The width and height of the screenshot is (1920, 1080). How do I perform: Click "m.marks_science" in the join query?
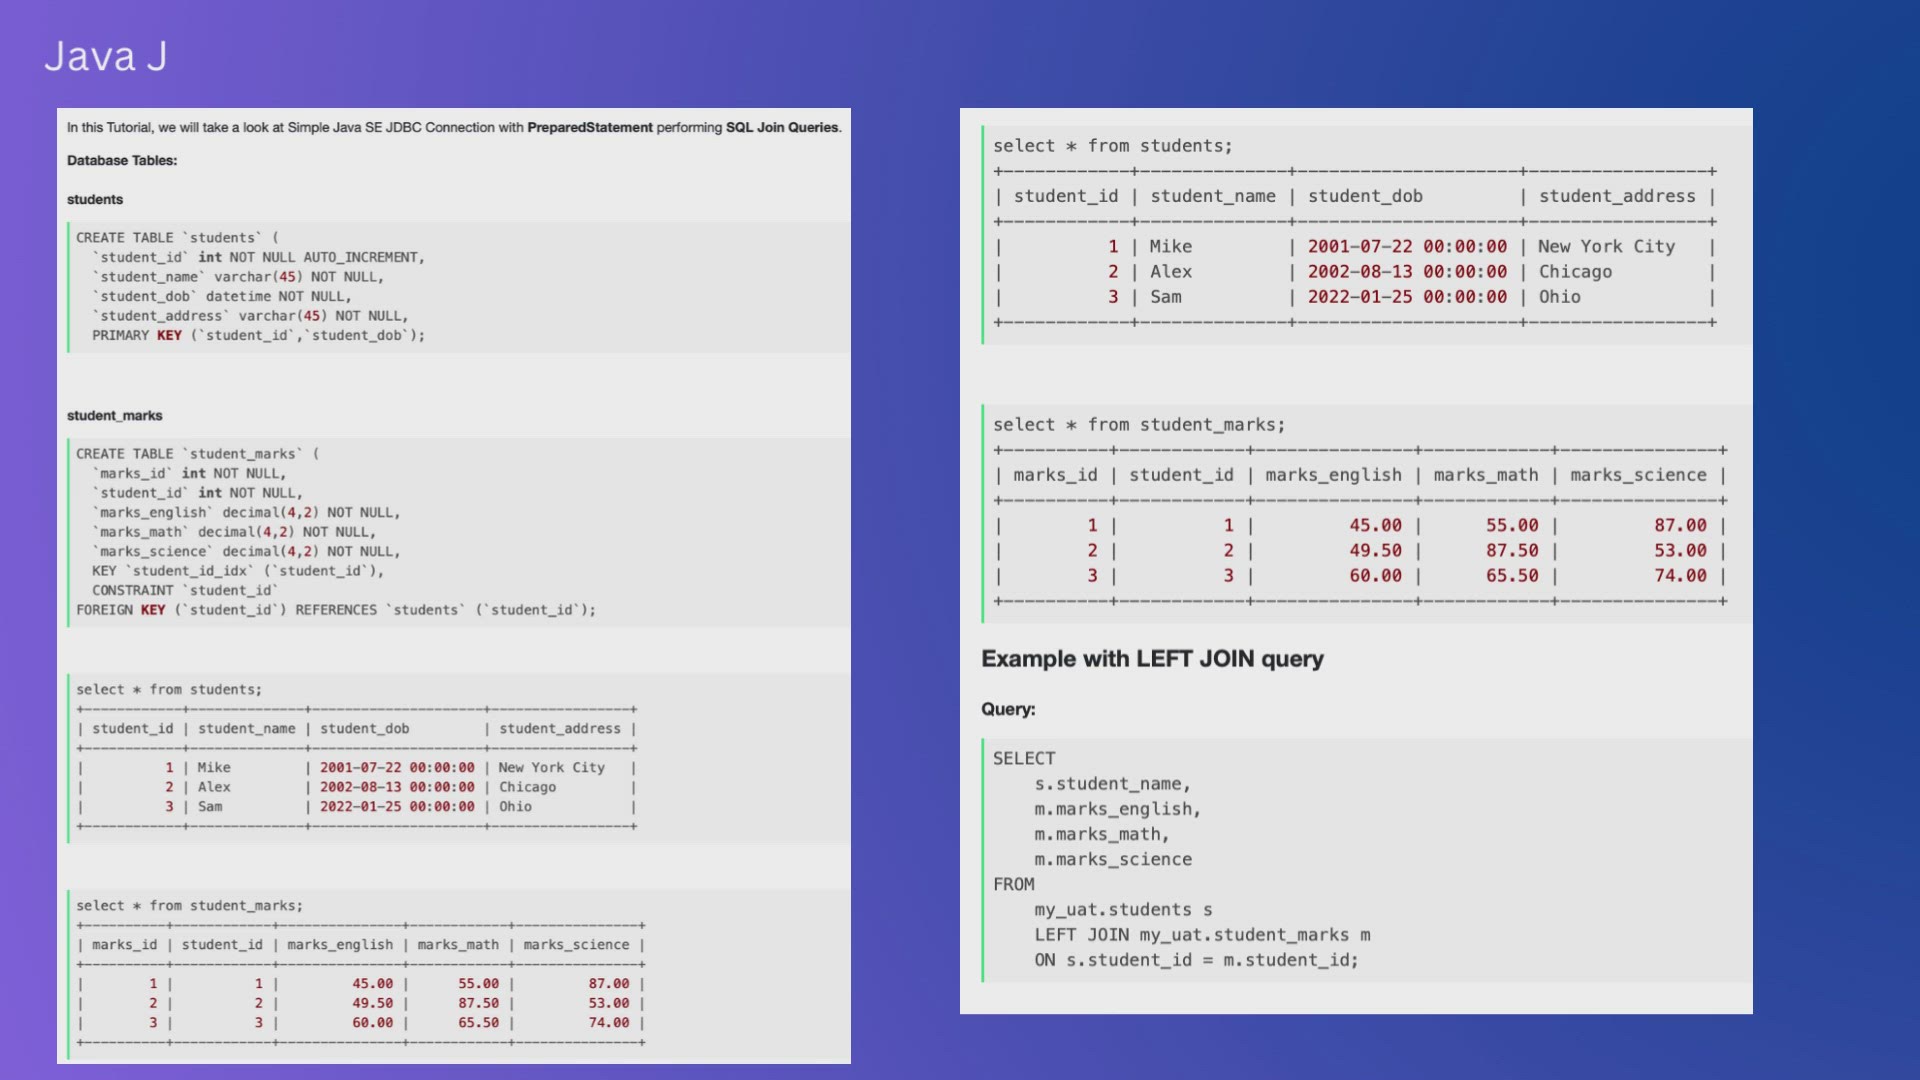tap(1113, 860)
